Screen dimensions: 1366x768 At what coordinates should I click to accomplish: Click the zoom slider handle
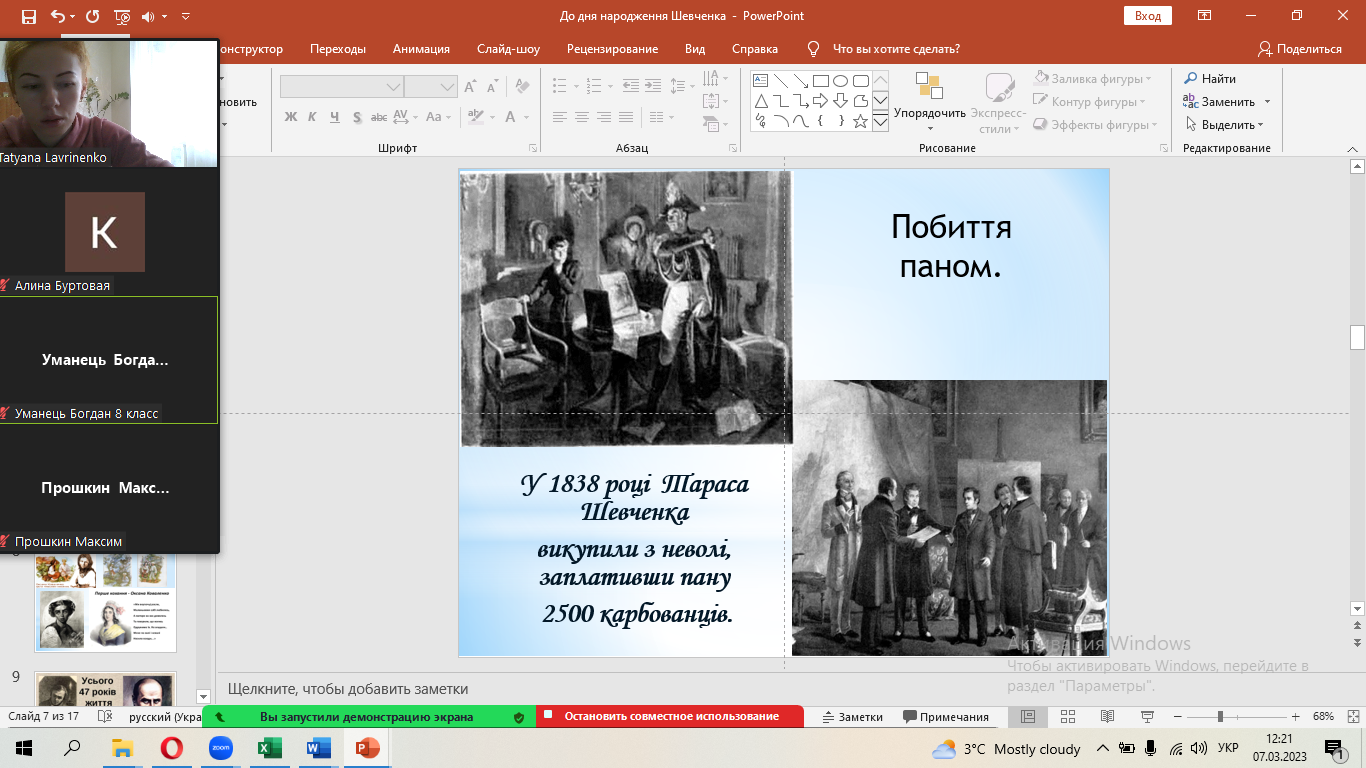1219,717
